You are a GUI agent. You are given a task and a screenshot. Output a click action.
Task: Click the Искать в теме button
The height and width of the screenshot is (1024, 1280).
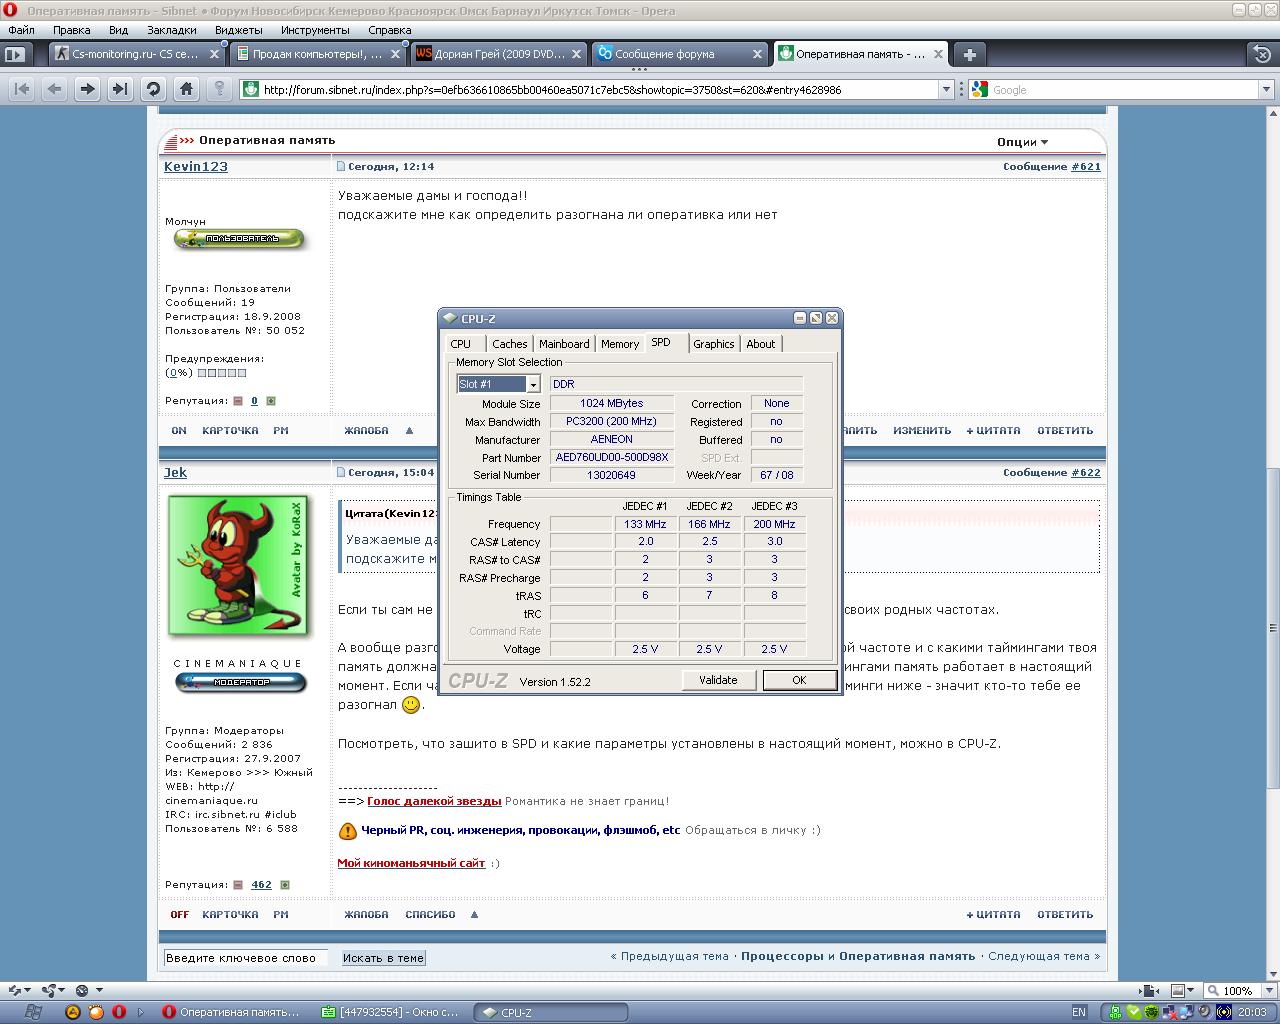384,958
